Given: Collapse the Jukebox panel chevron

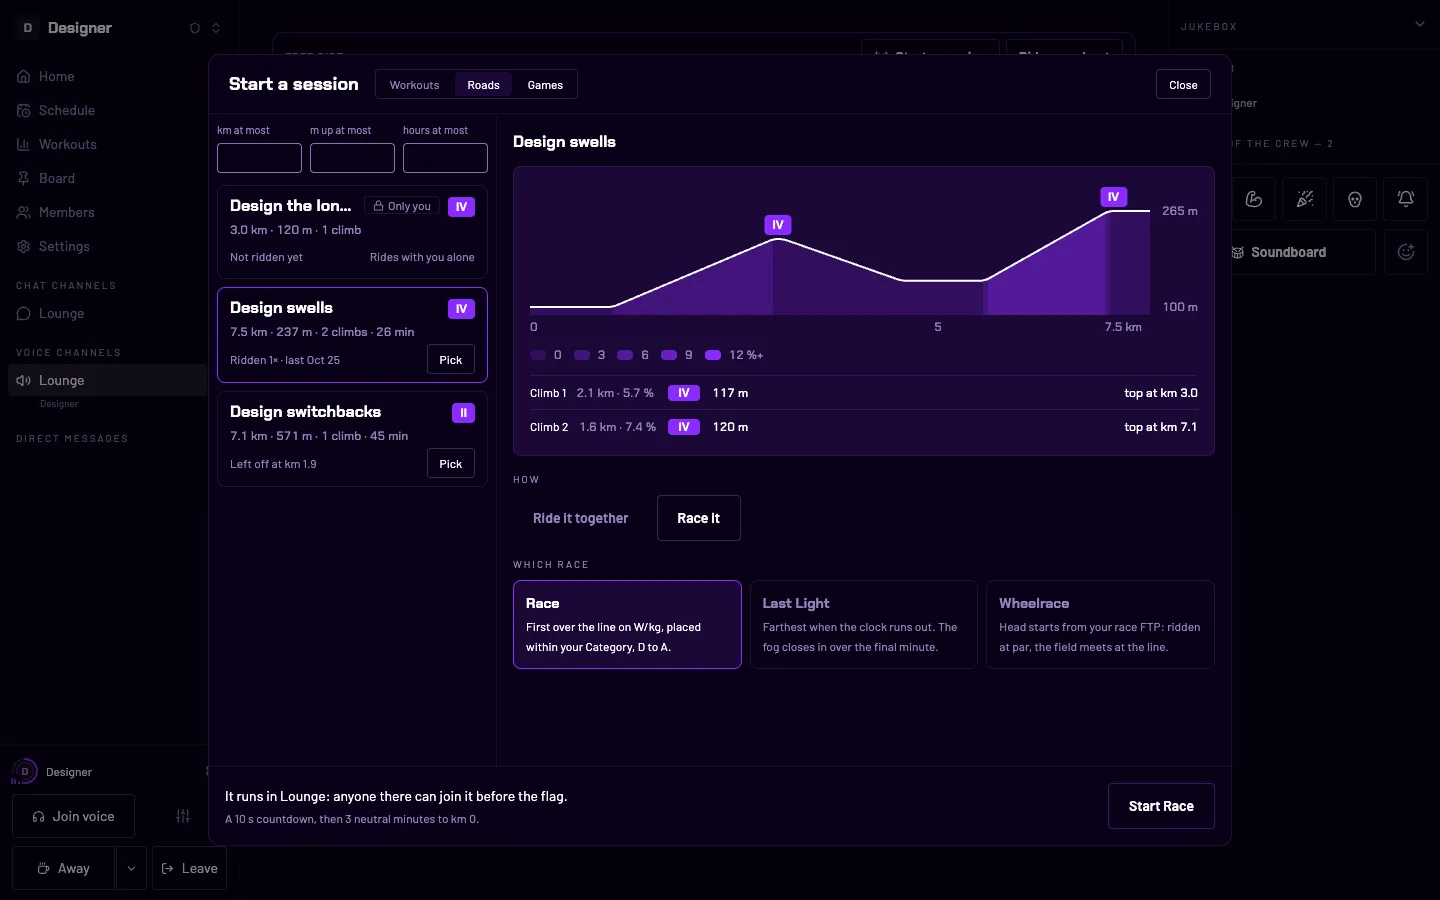Looking at the screenshot, I should pyautogui.click(x=1420, y=24).
